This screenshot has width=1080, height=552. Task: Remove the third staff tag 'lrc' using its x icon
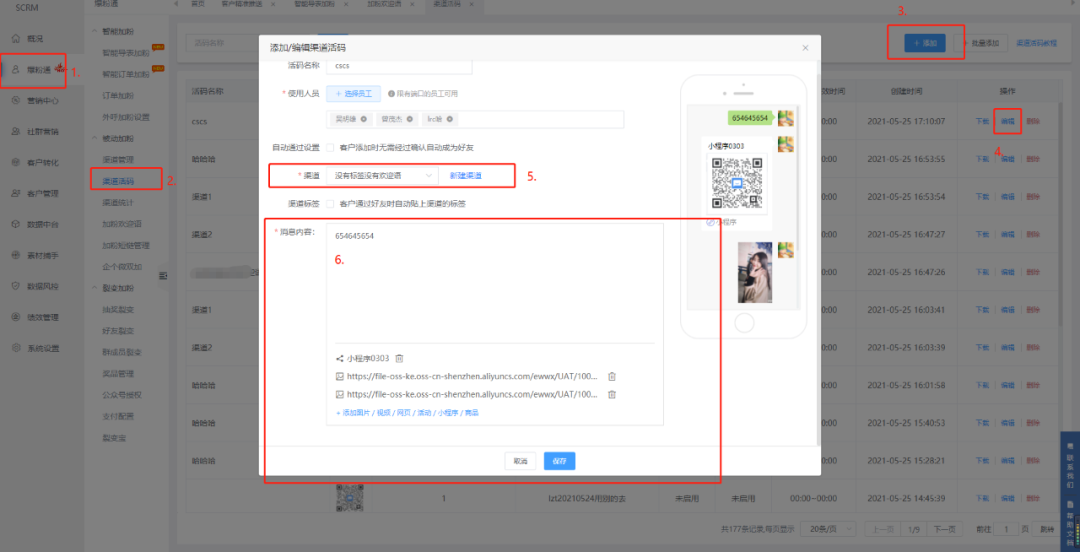coord(451,119)
